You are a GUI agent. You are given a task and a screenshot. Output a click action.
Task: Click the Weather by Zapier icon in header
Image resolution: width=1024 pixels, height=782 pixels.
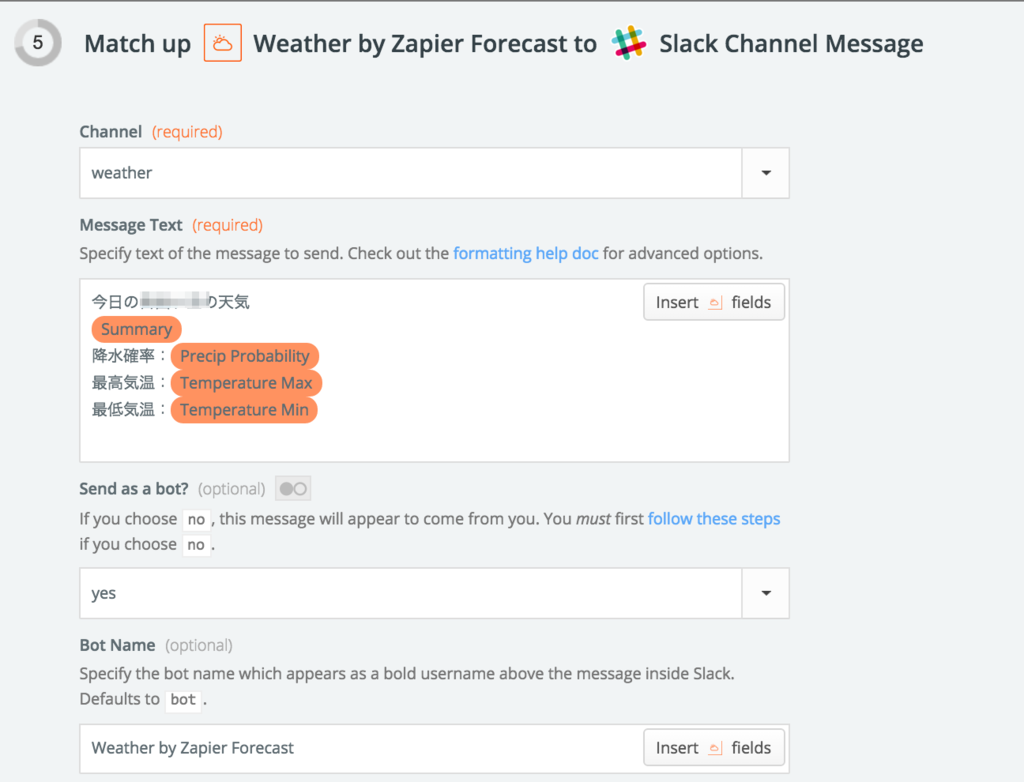(x=223, y=43)
